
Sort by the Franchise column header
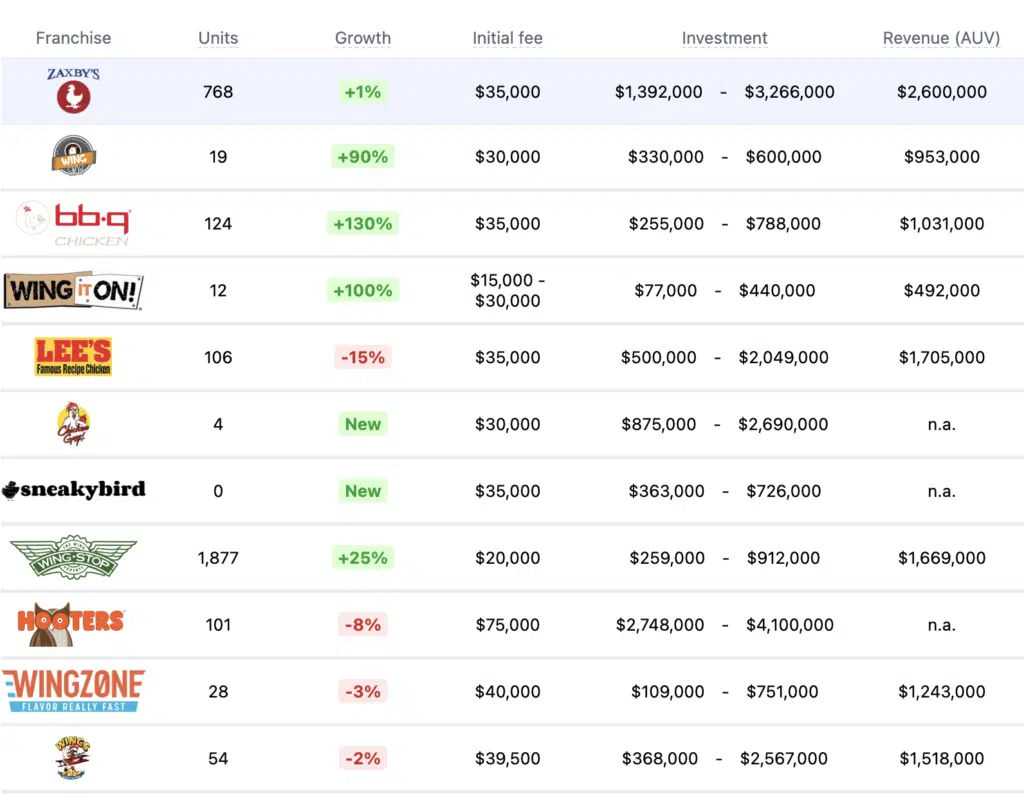73,38
